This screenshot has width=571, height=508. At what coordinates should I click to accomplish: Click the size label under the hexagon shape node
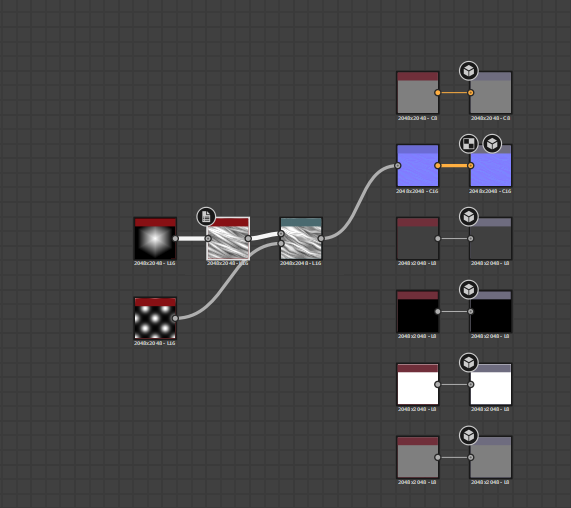(155, 263)
